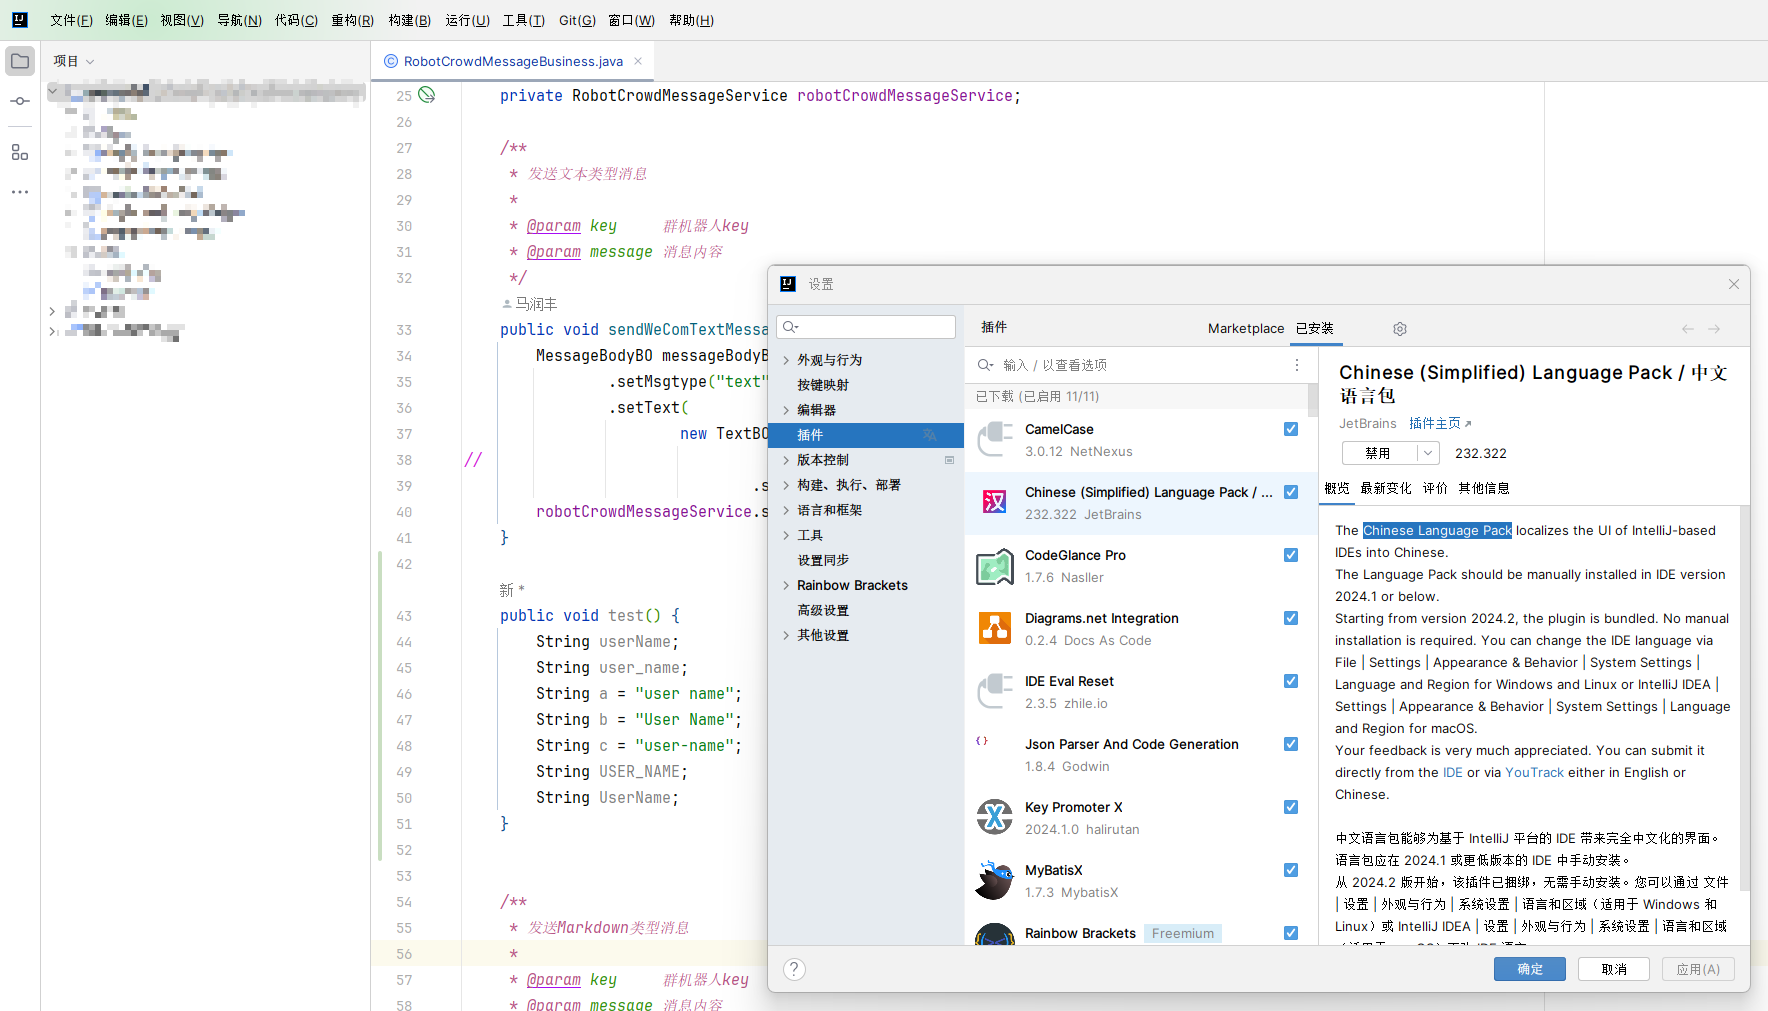Click the 确定 button

pyautogui.click(x=1530, y=969)
